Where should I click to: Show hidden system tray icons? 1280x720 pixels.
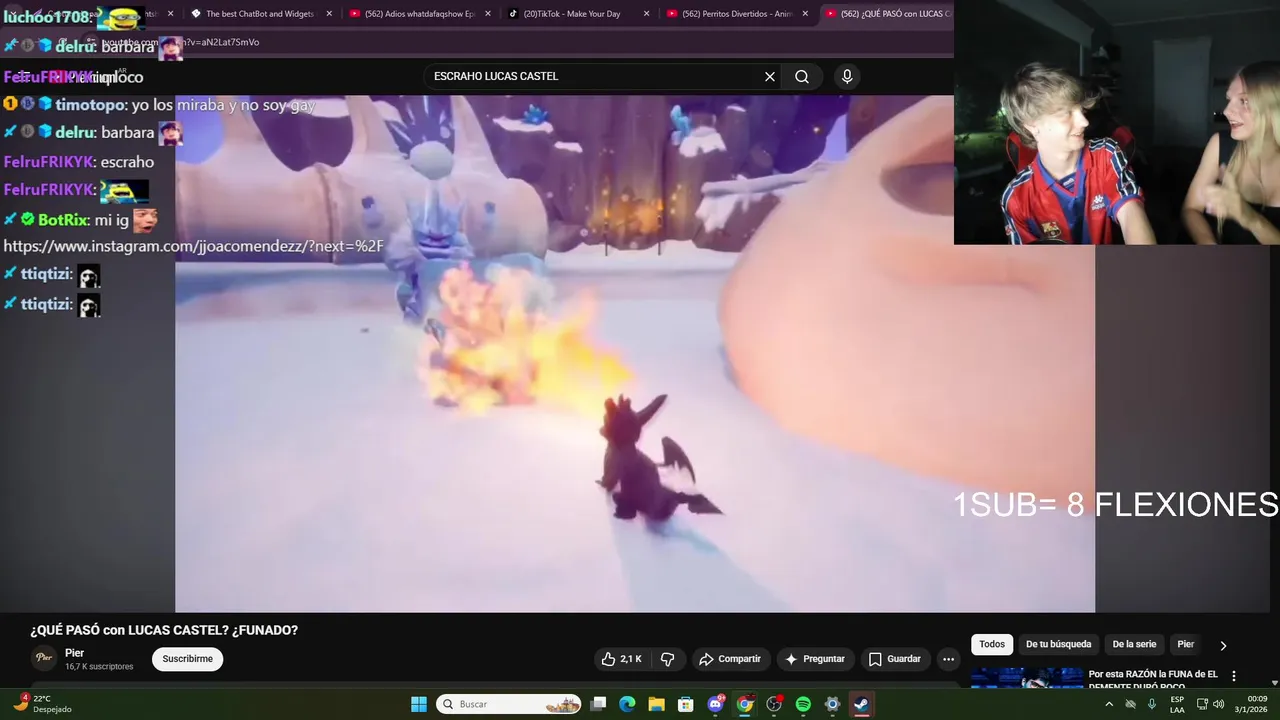click(1109, 704)
